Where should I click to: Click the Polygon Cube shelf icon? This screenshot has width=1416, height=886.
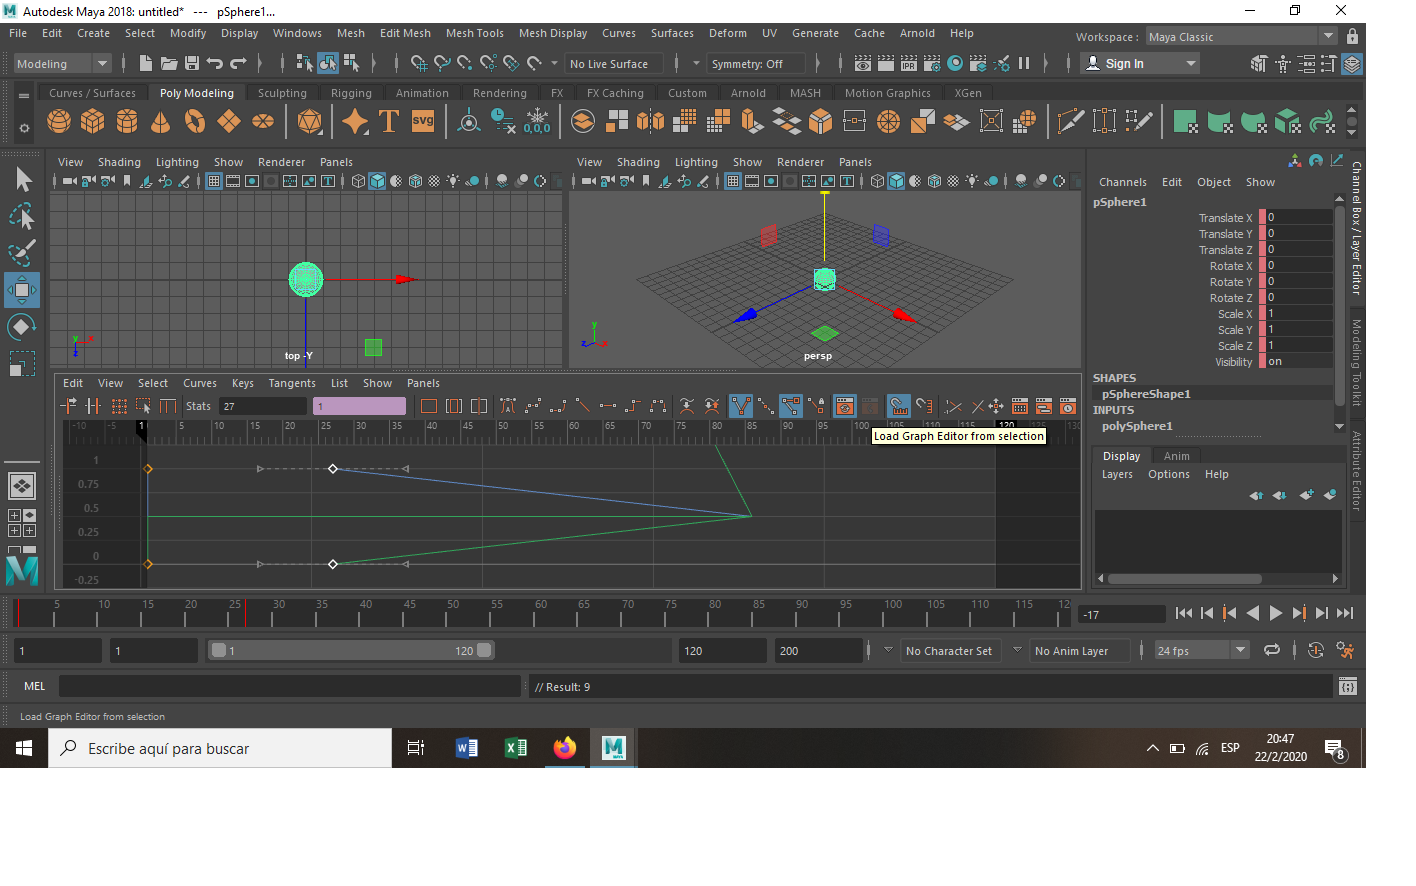93,122
